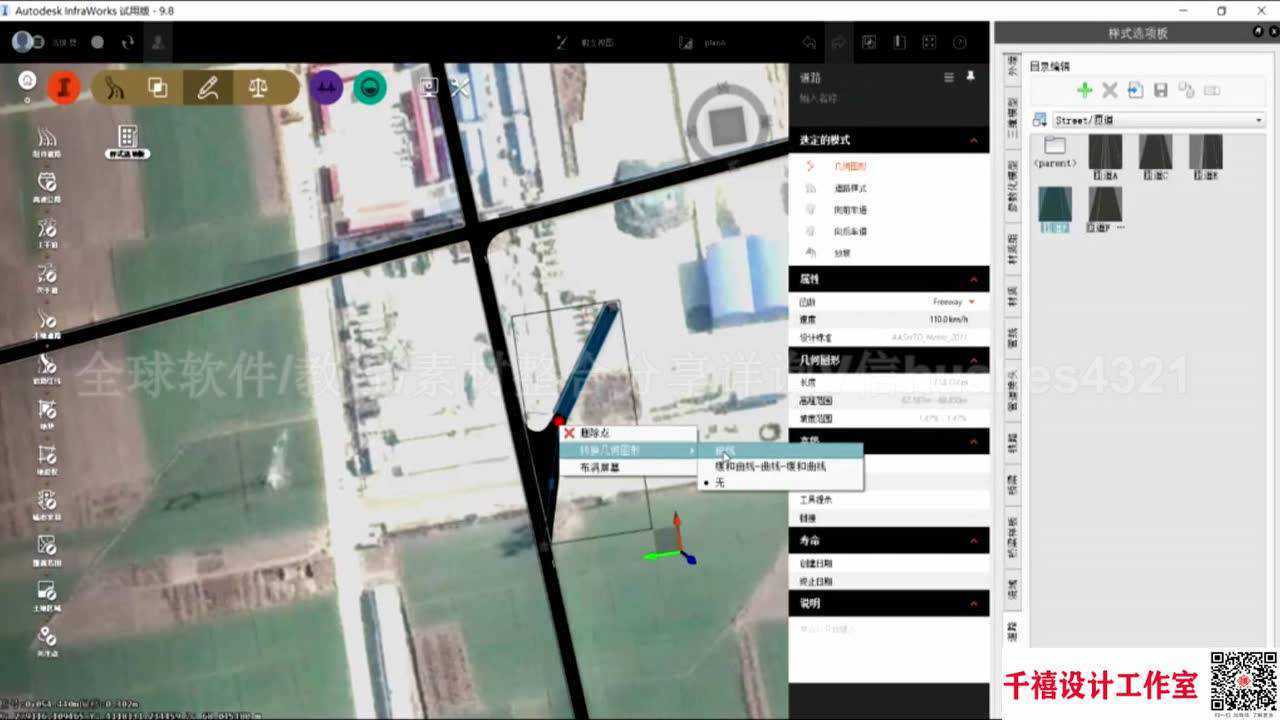Select the highlighted teal road style thumbnail
Screen dimensions: 1280x720
(1055, 208)
